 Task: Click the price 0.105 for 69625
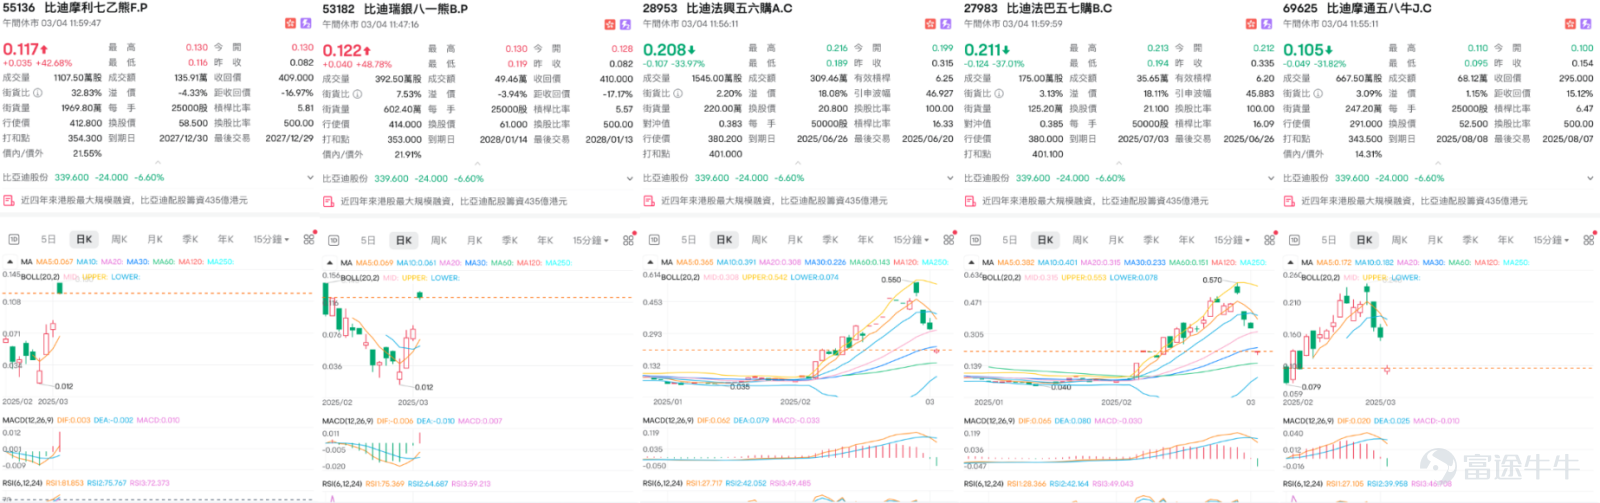tap(1303, 48)
